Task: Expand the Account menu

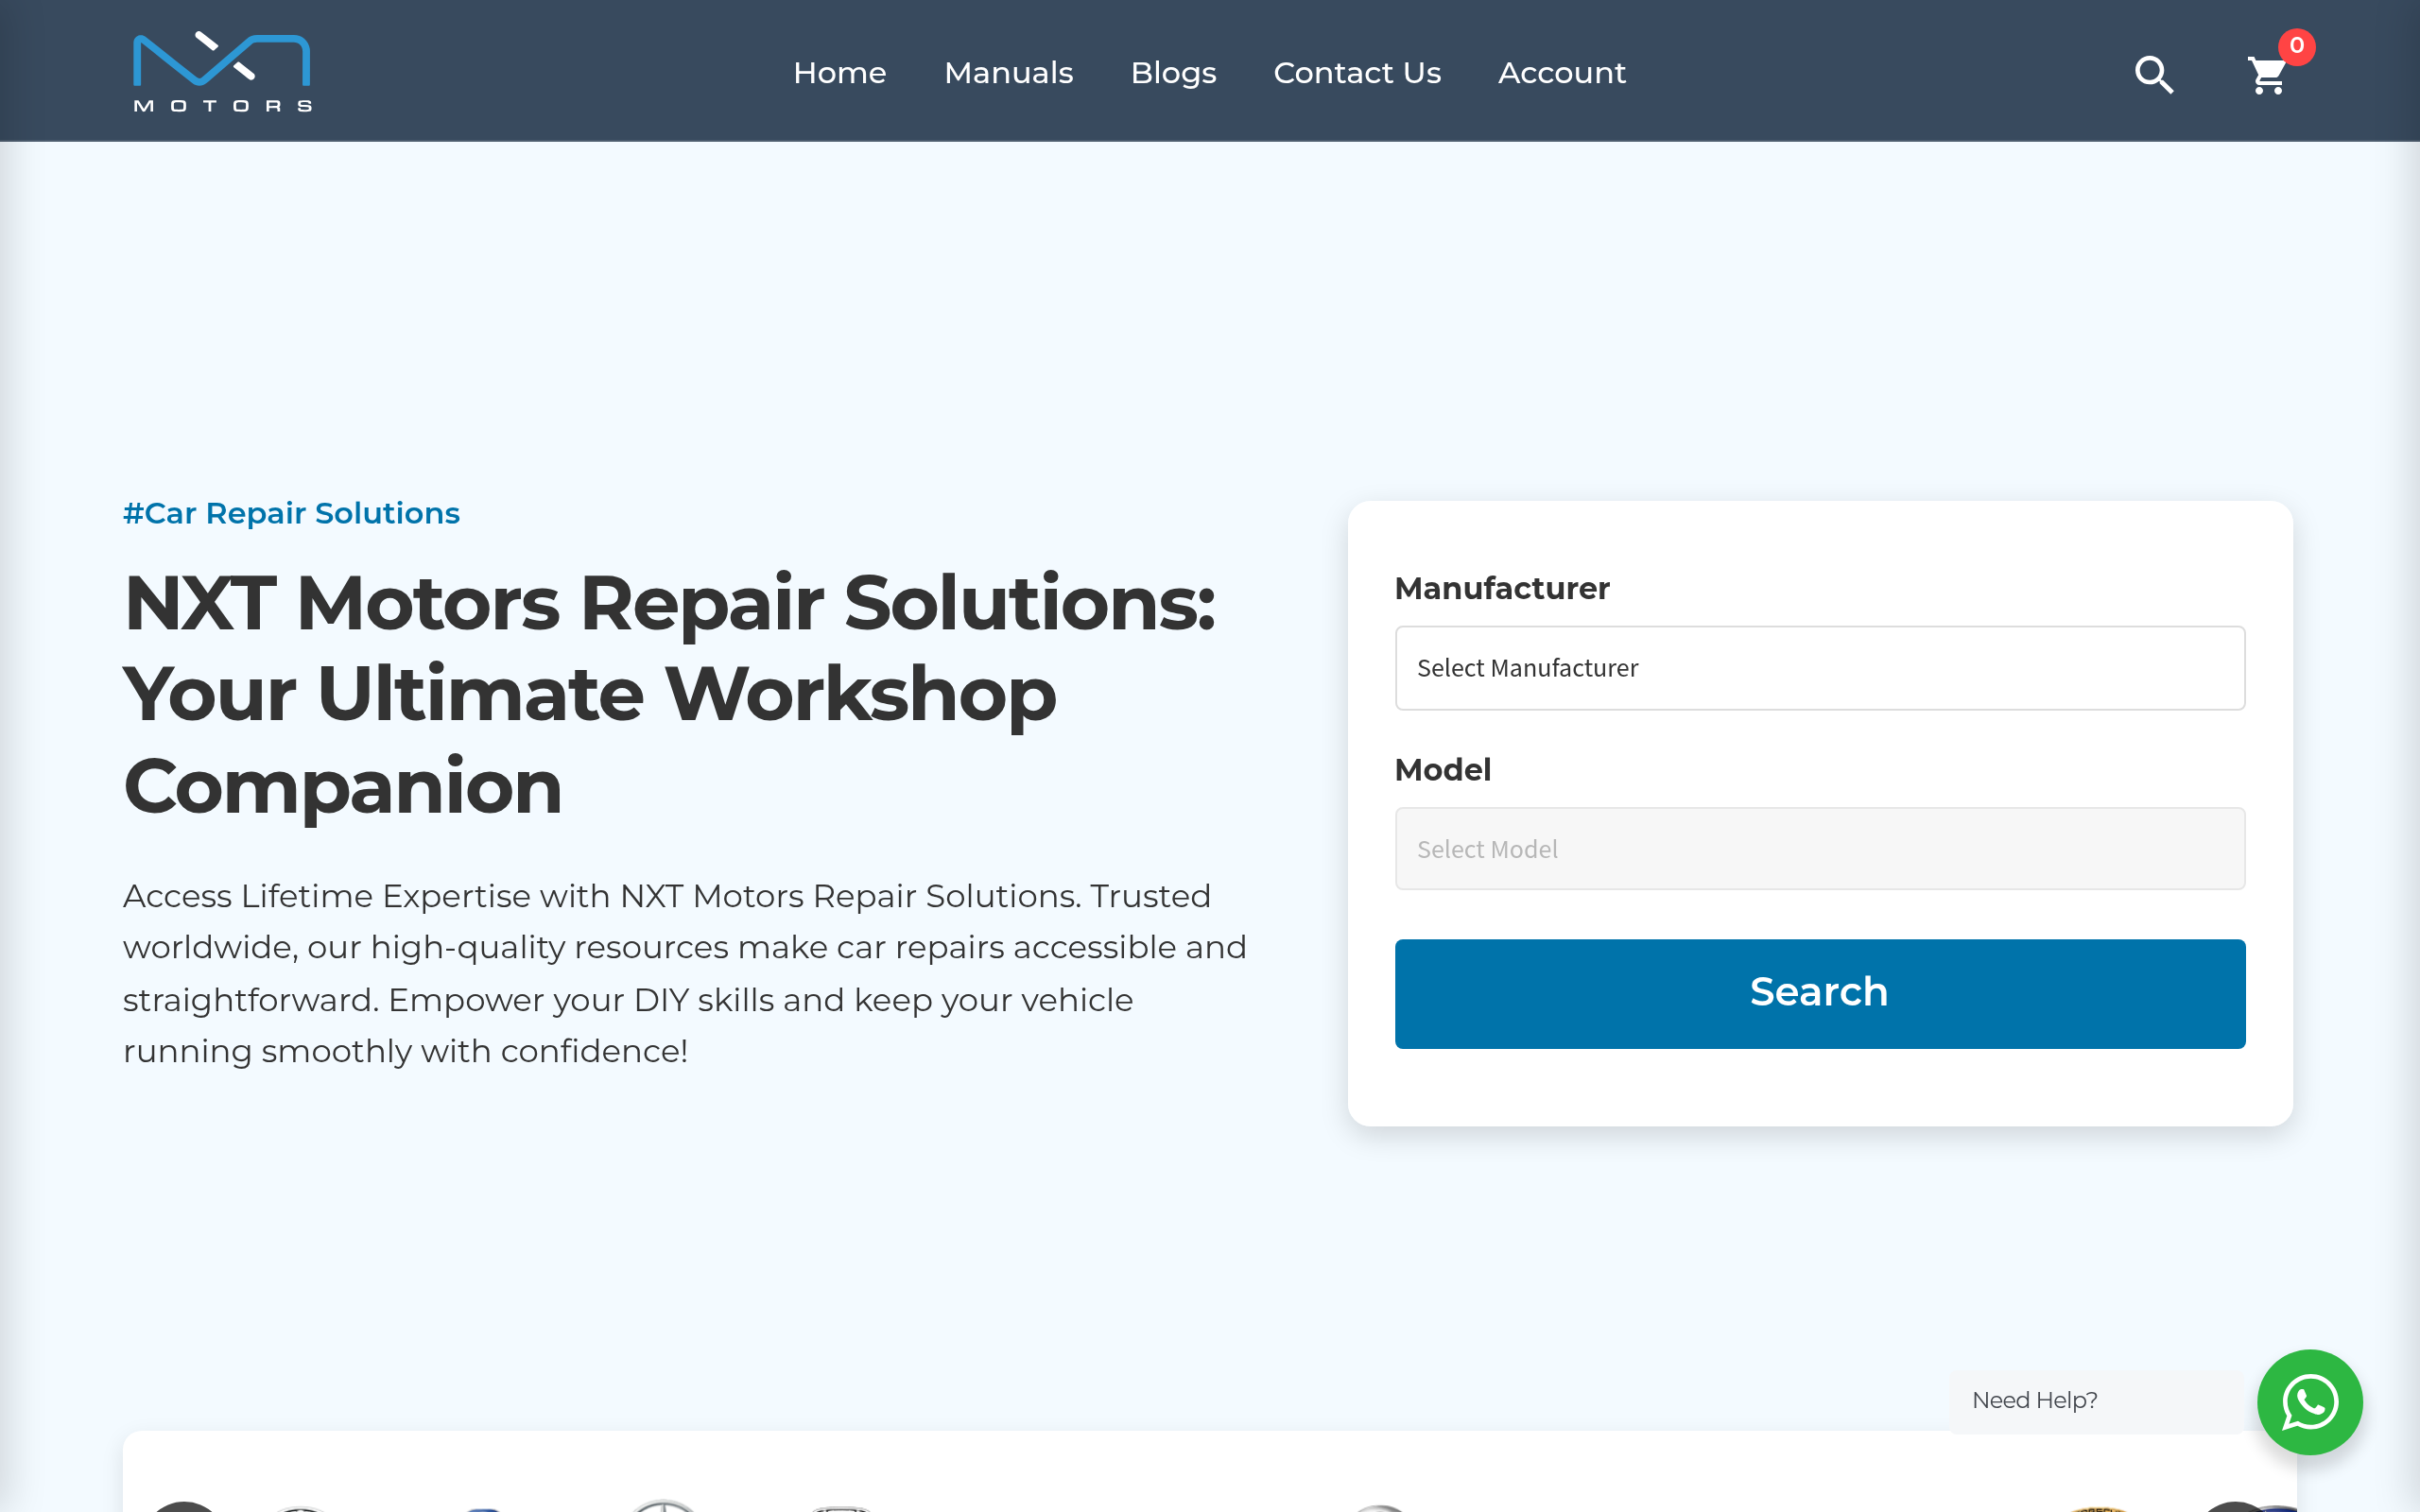Action: point(1561,72)
